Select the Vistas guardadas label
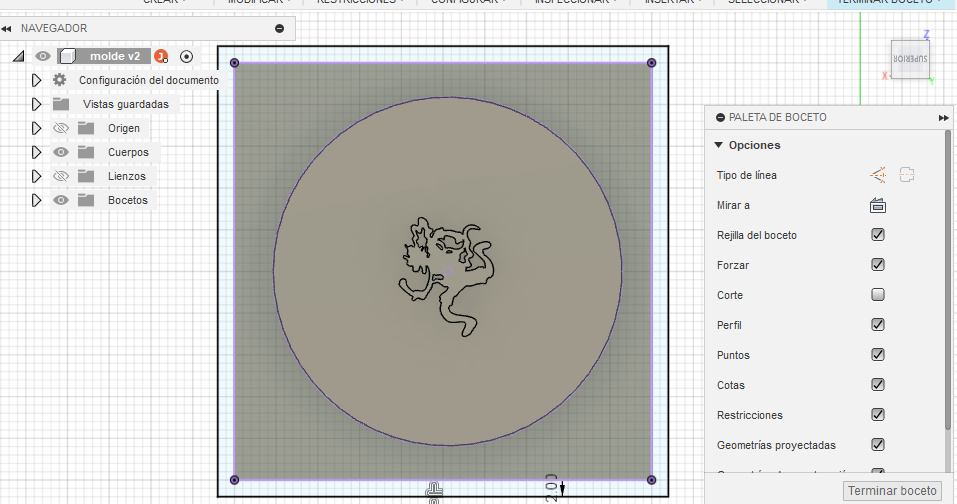 tap(126, 104)
